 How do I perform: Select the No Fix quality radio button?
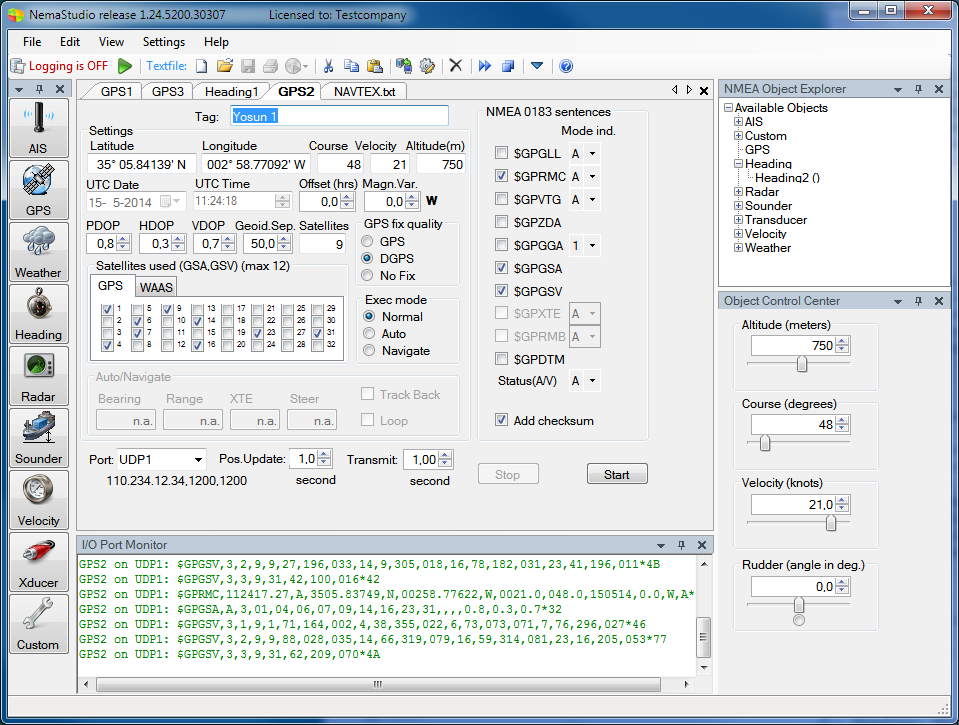tap(369, 275)
